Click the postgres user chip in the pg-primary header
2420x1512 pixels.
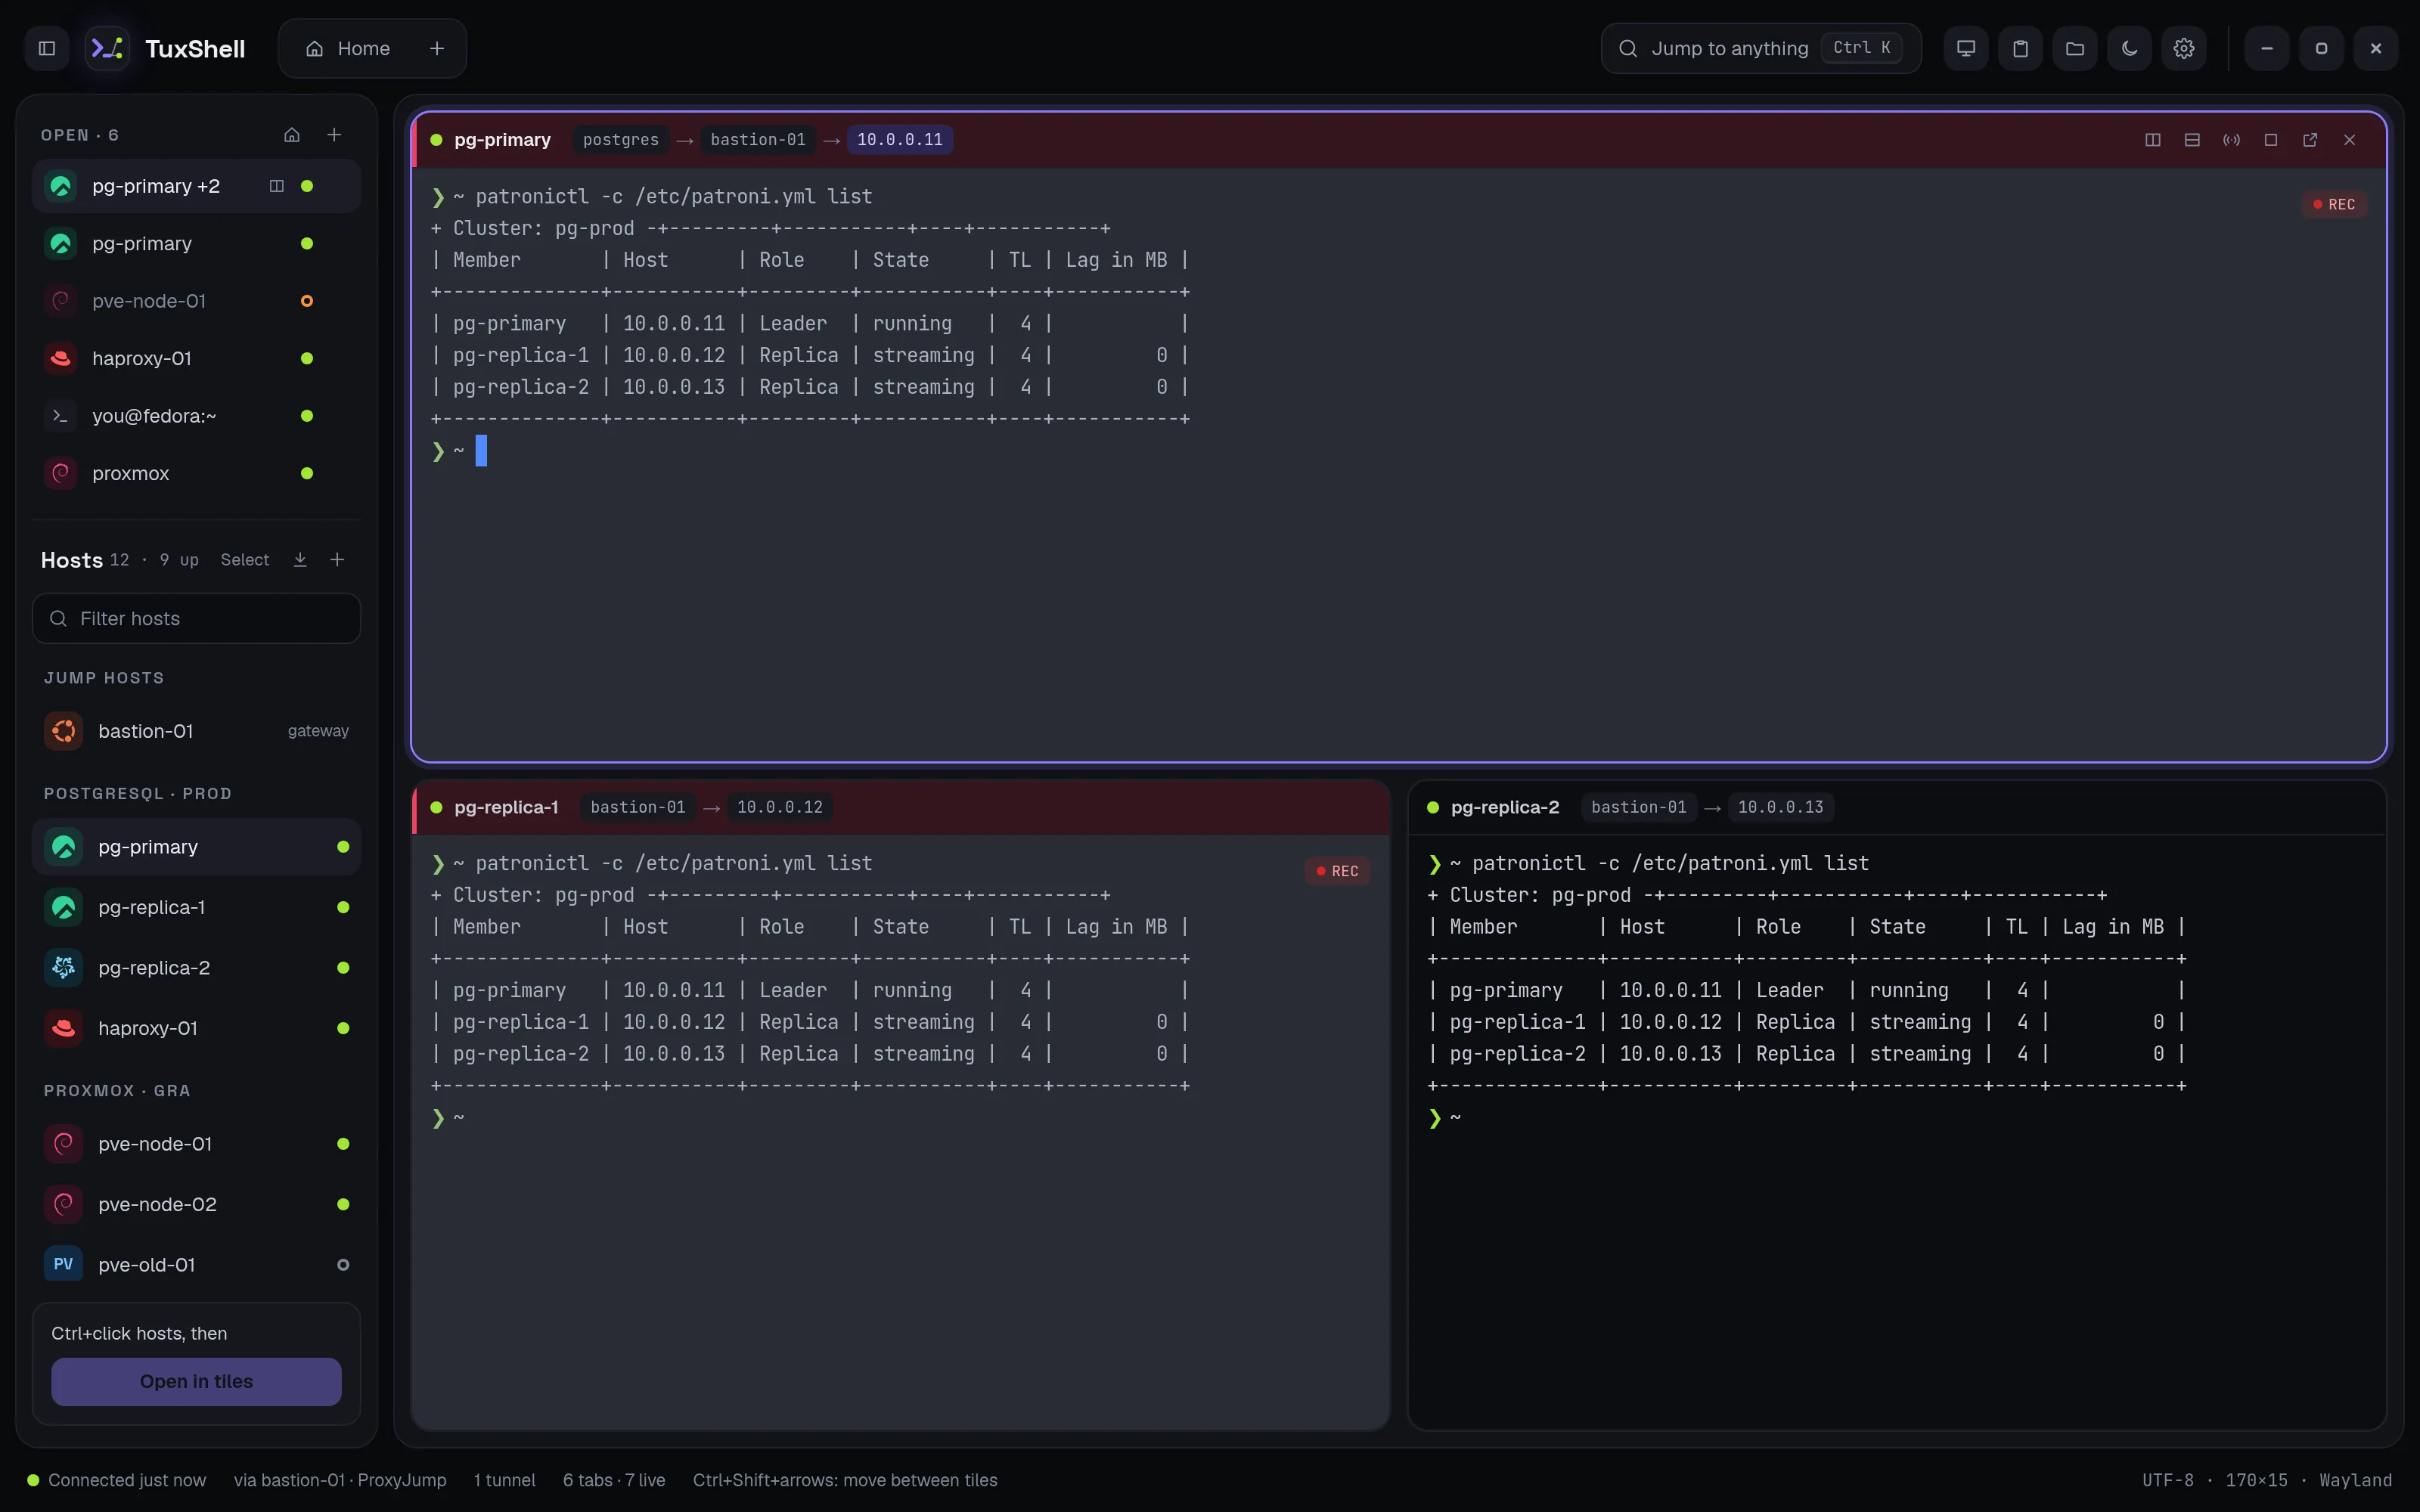[x=621, y=140]
